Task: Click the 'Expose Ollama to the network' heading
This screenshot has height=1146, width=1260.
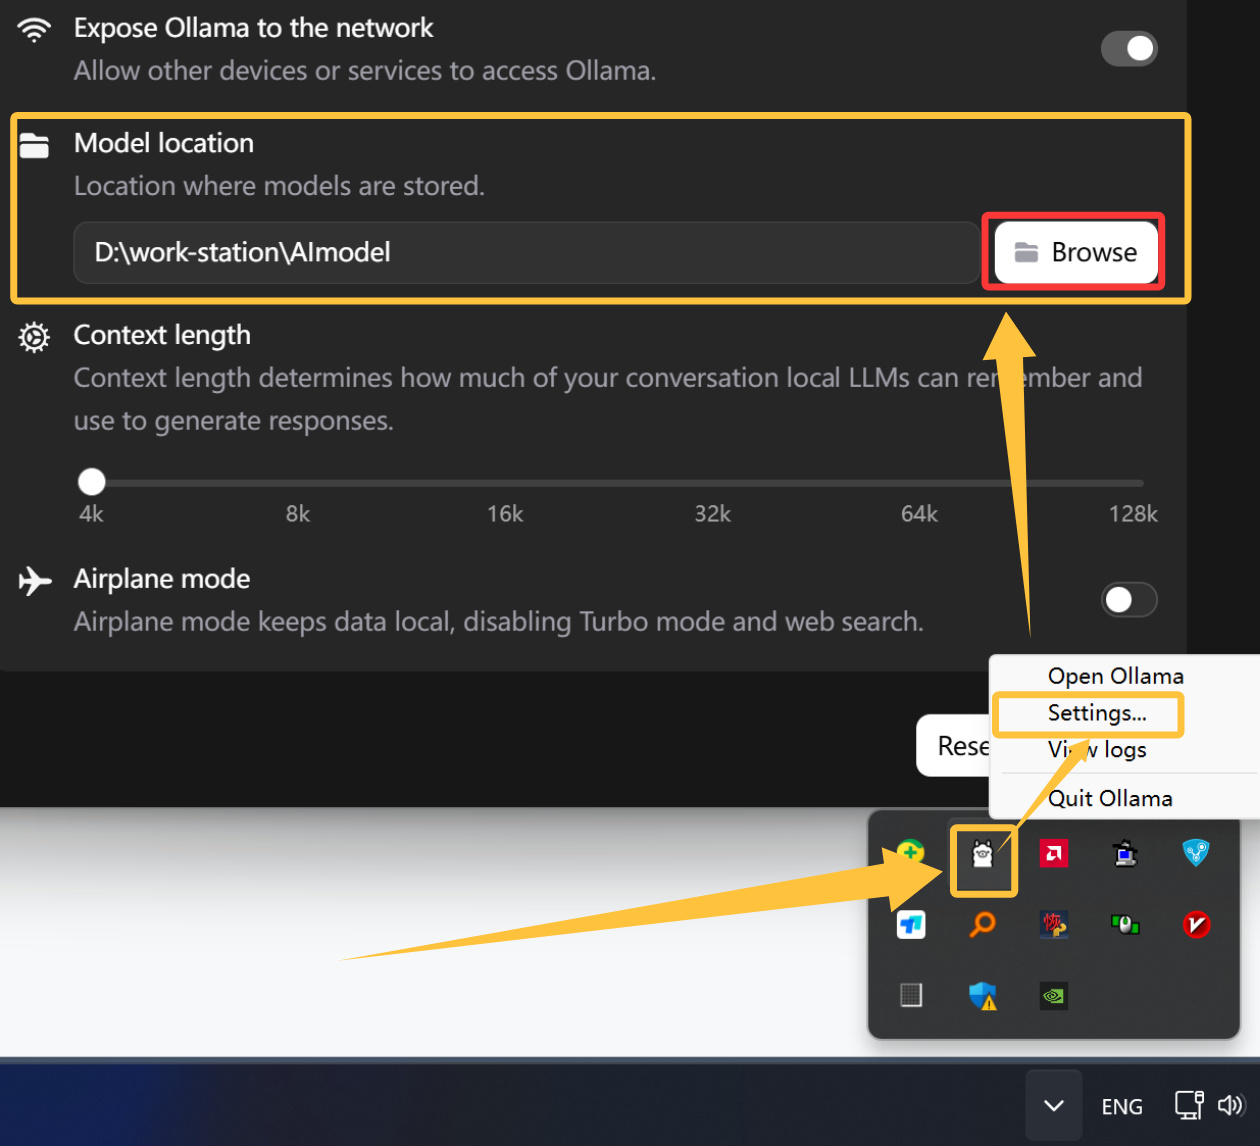Action: click(x=253, y=28)
